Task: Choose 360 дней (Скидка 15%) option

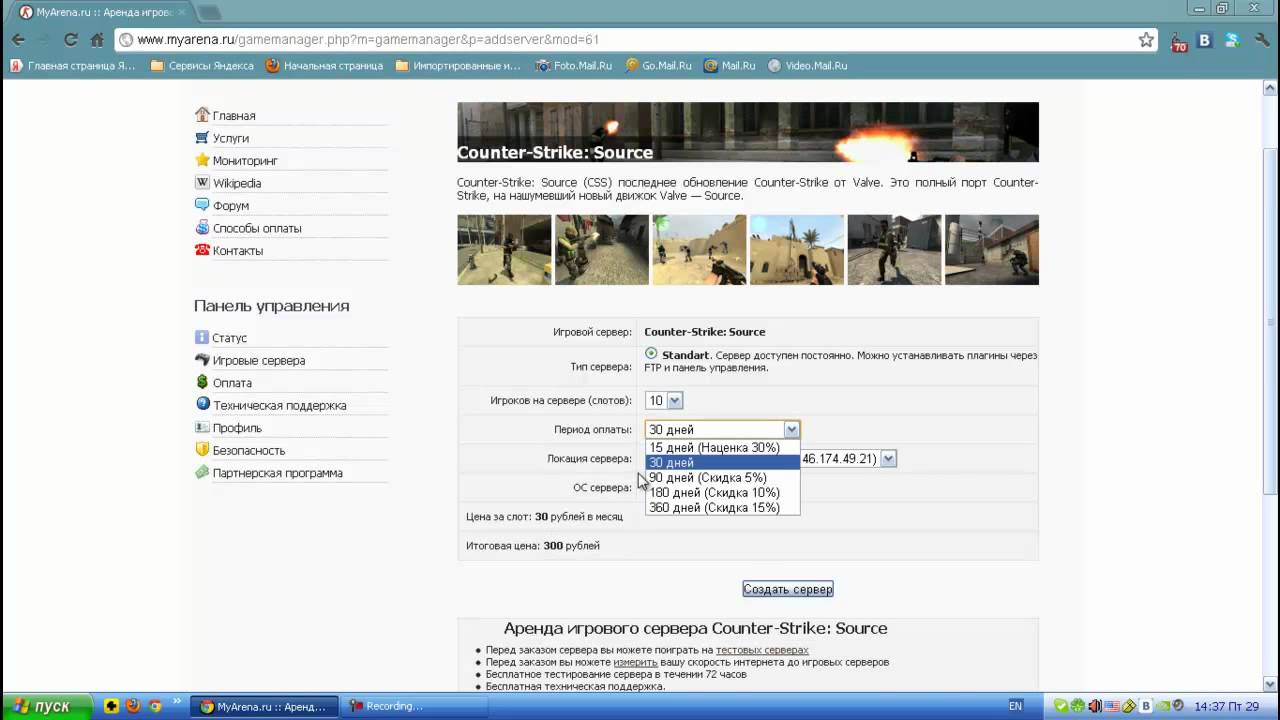Action: click(x=723, y=508)
